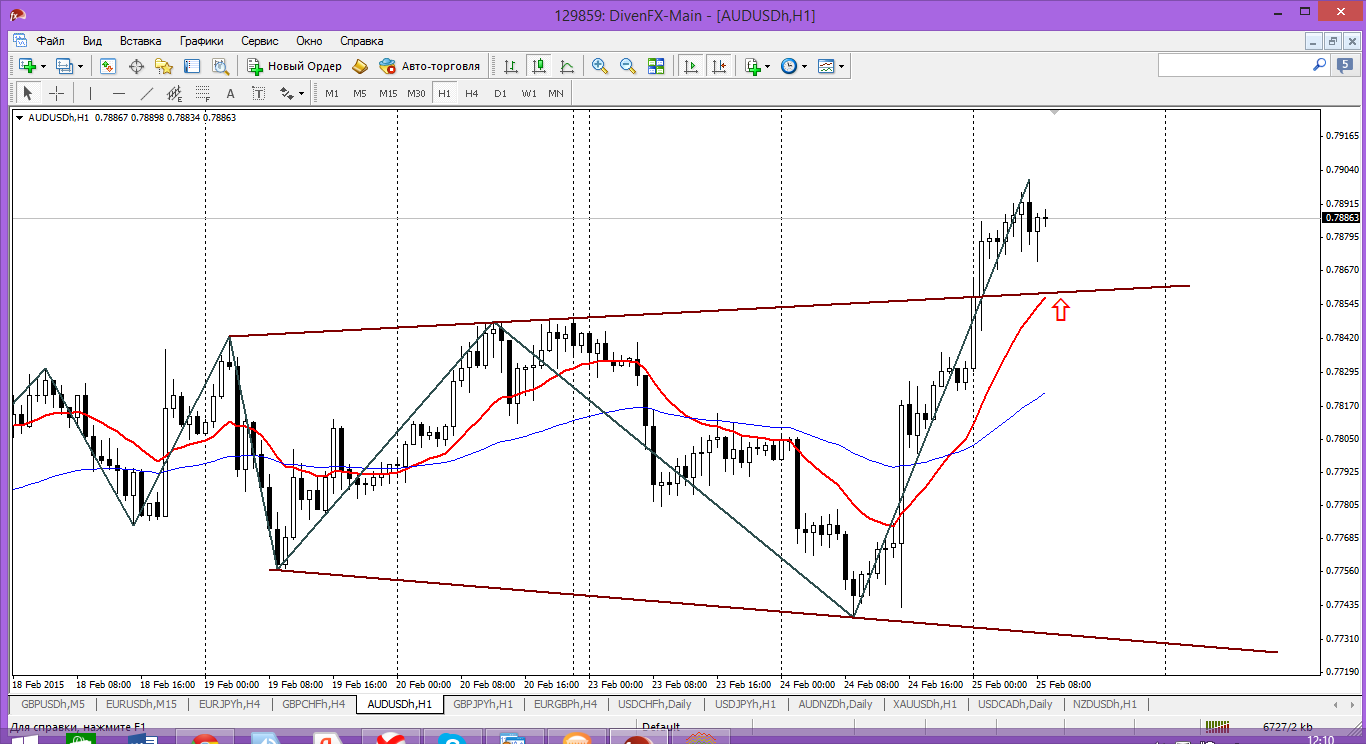Open the Navigator panel with star folder
This screenshot has width=1370, height=744.
[164, 66]
